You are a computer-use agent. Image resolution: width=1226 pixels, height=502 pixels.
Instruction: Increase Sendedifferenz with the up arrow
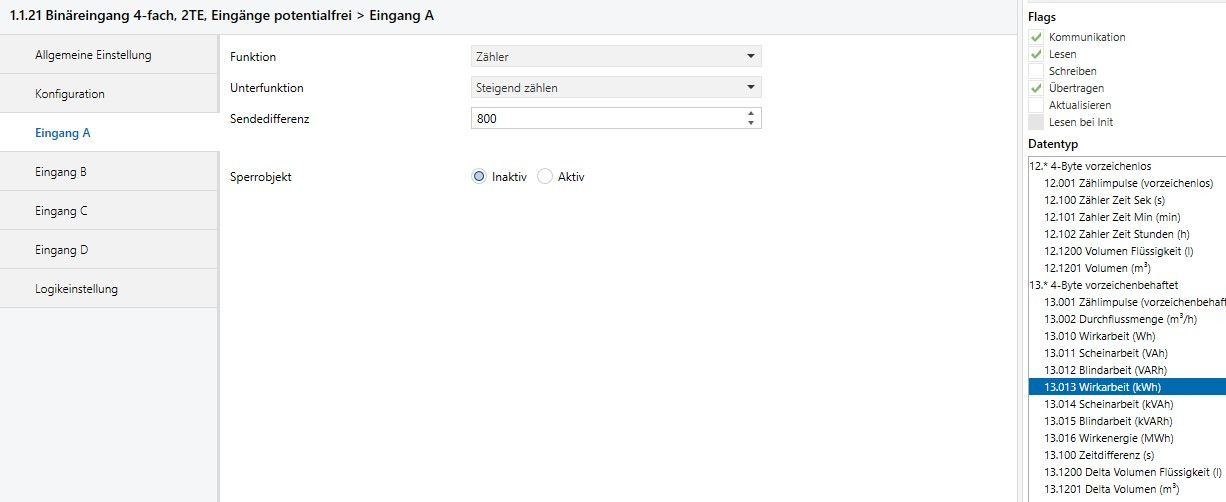tap(750, 114)
